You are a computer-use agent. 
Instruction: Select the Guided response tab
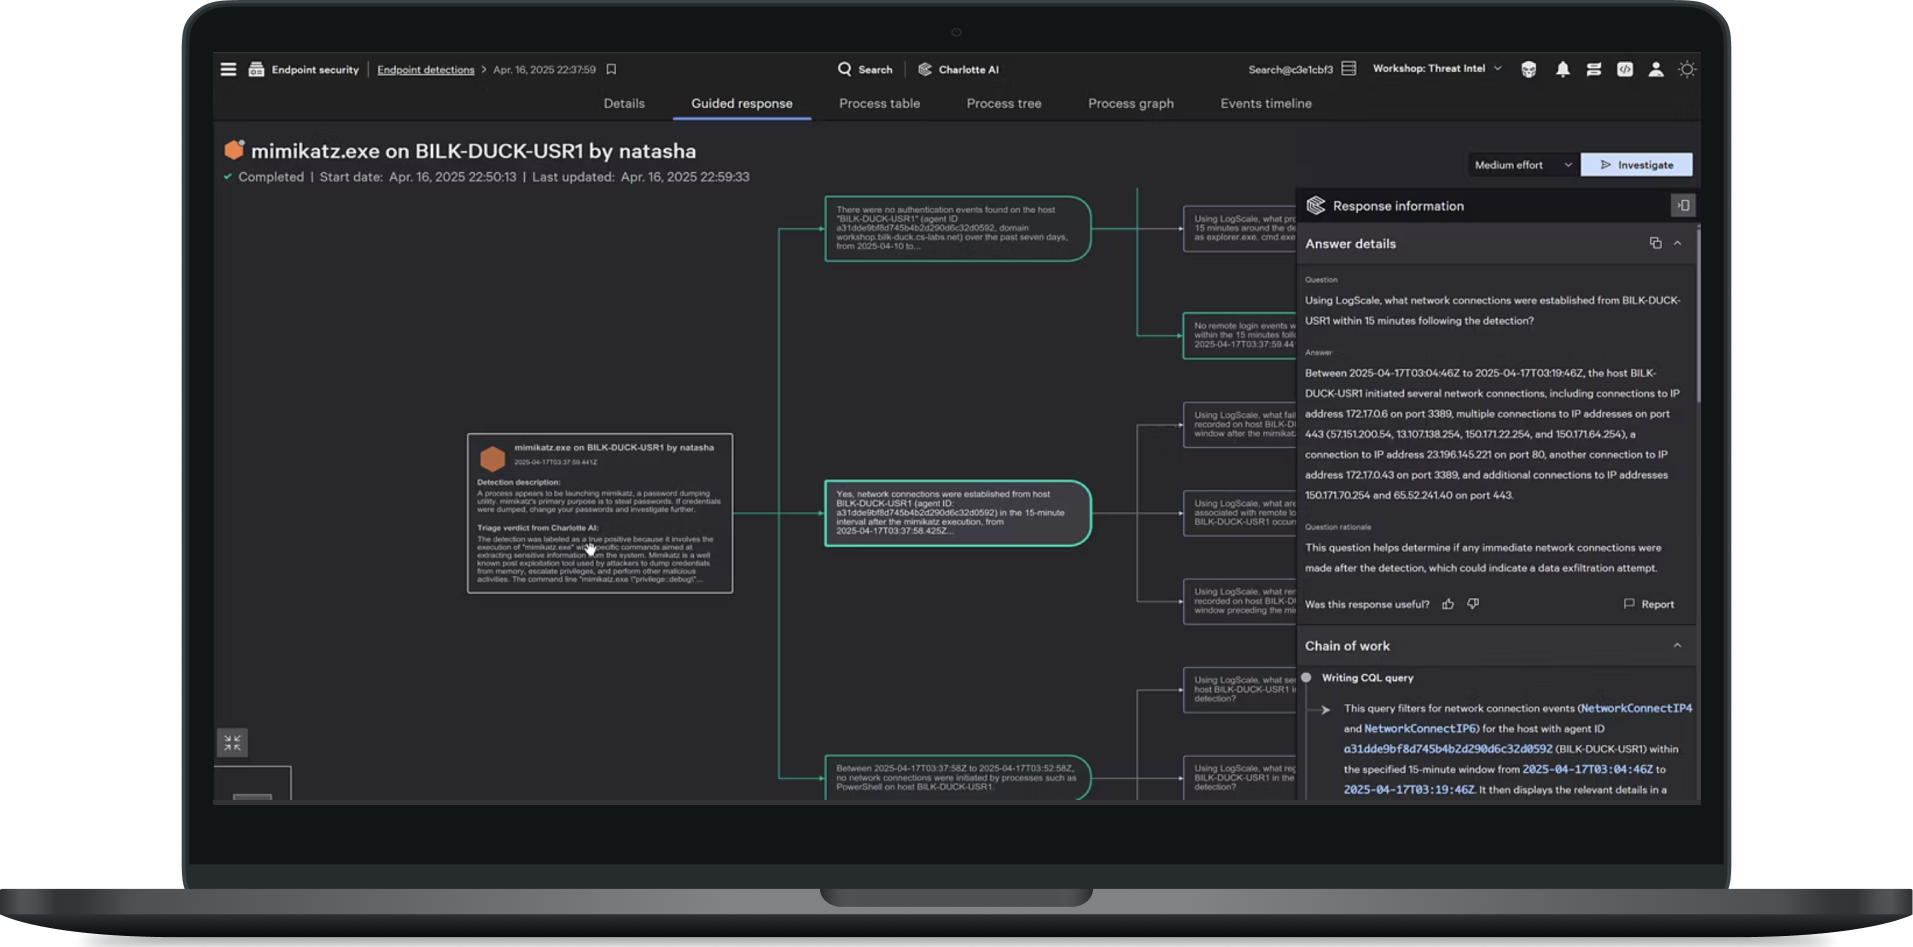click(x=742, y=103)
